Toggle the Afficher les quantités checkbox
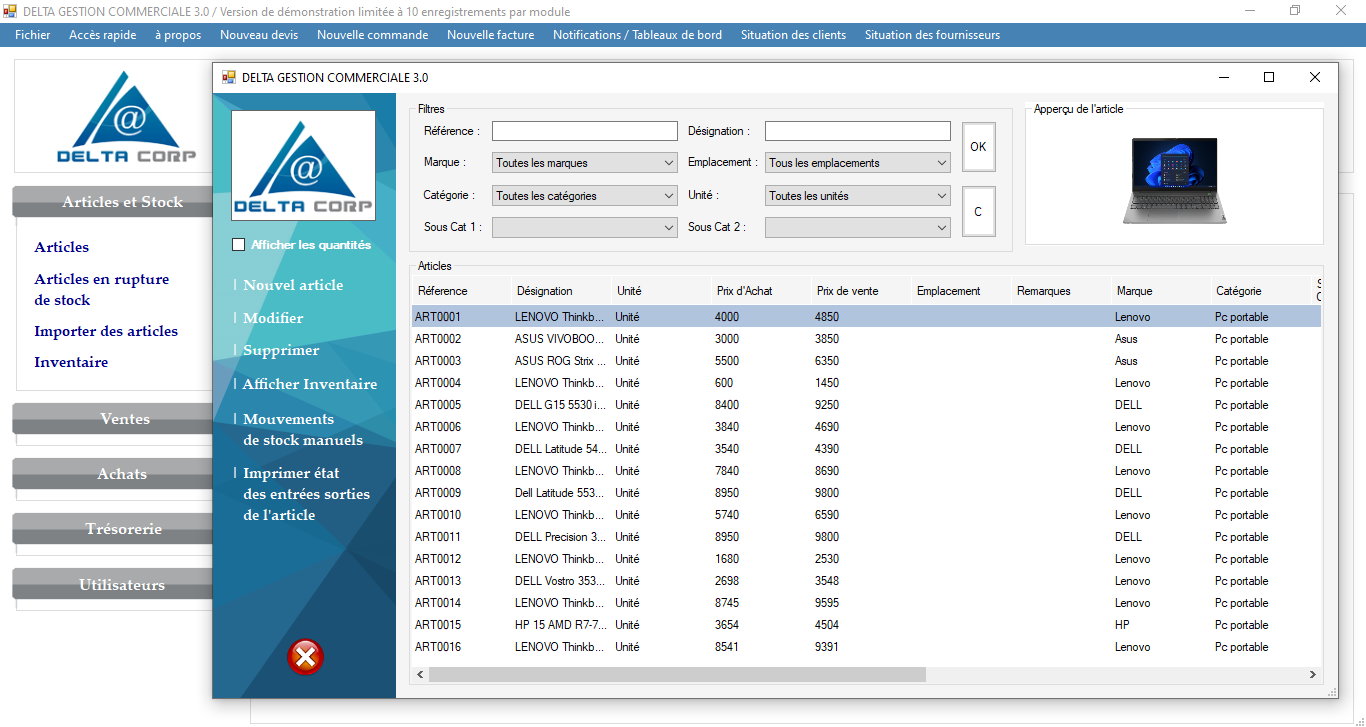 point(238,244)
